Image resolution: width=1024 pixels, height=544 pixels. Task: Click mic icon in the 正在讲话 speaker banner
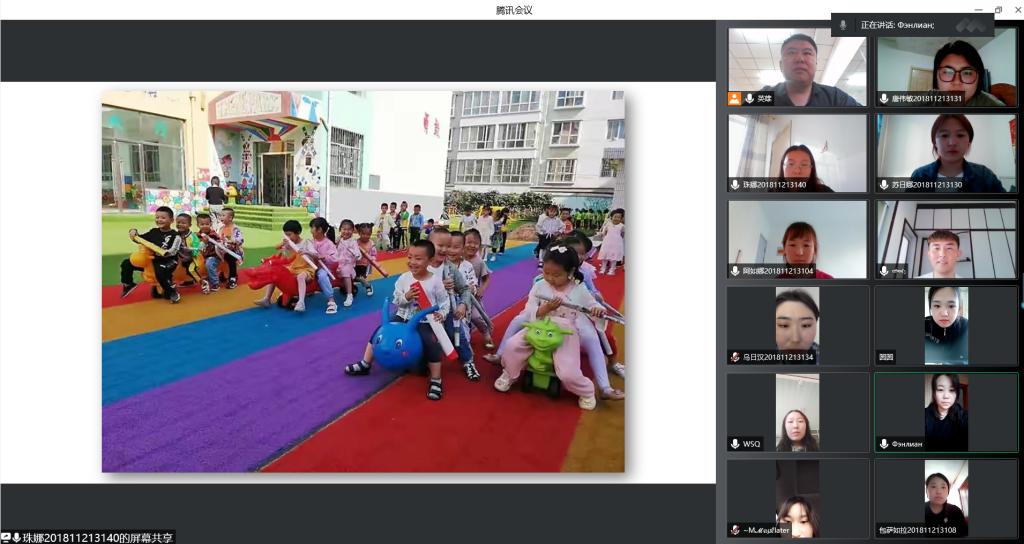click(844, 25)
